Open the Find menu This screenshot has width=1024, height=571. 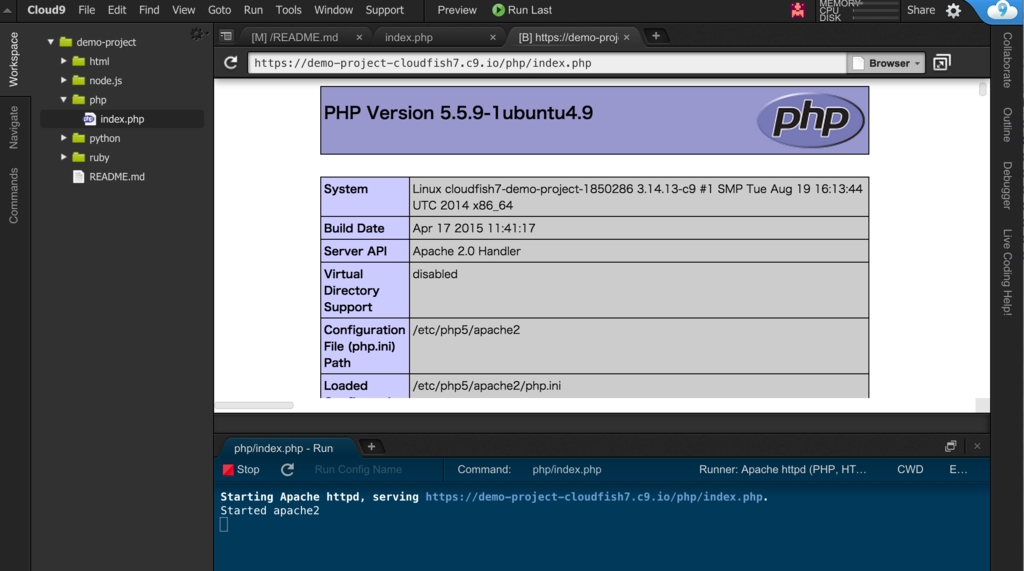tap(149, 10)
